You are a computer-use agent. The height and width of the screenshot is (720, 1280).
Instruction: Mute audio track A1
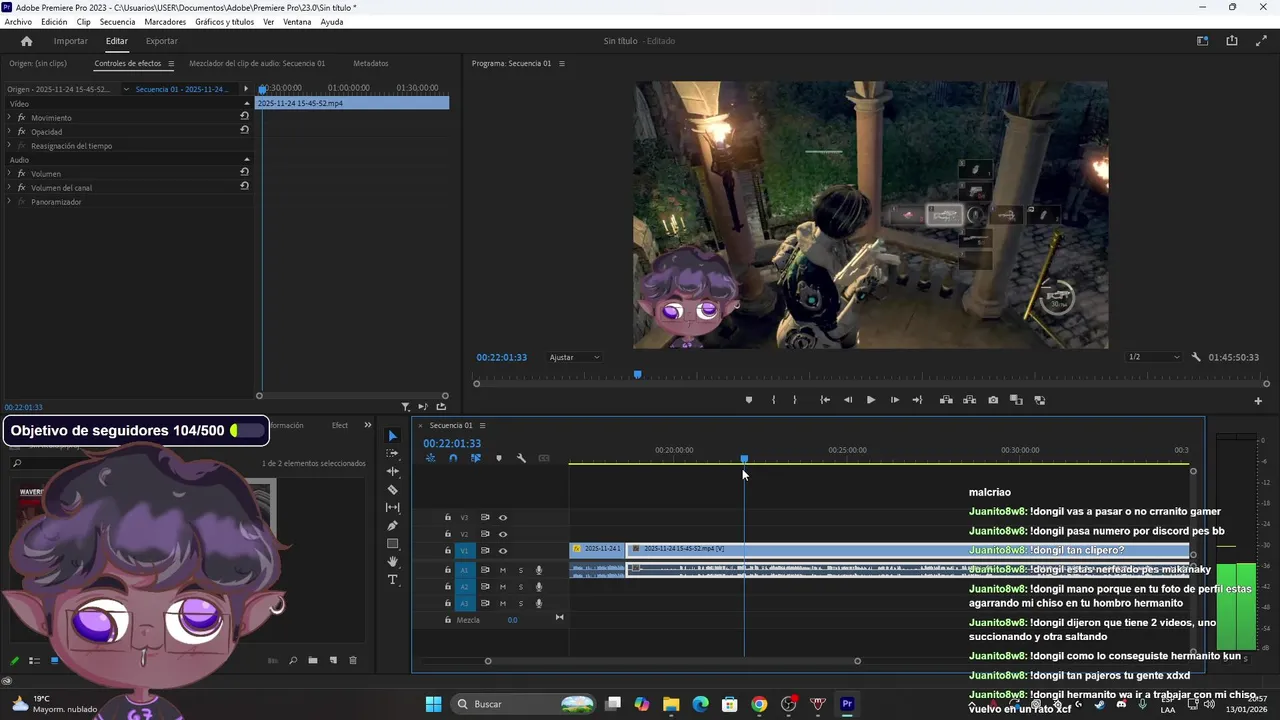point(503,570)
